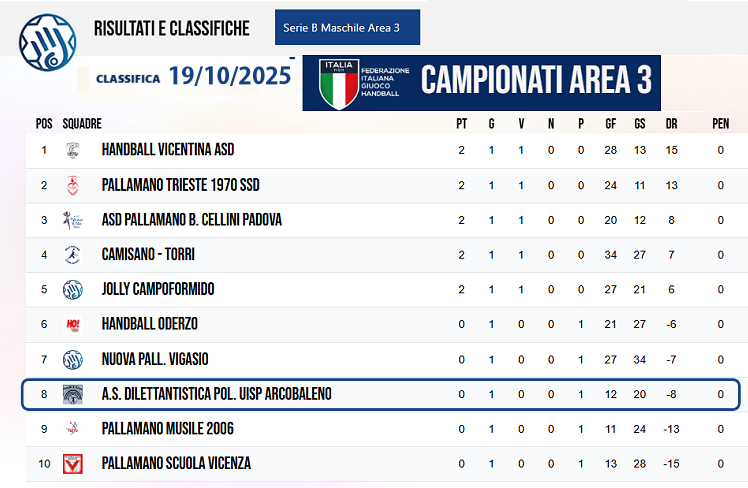Click the PT points column header

[461, 125]
